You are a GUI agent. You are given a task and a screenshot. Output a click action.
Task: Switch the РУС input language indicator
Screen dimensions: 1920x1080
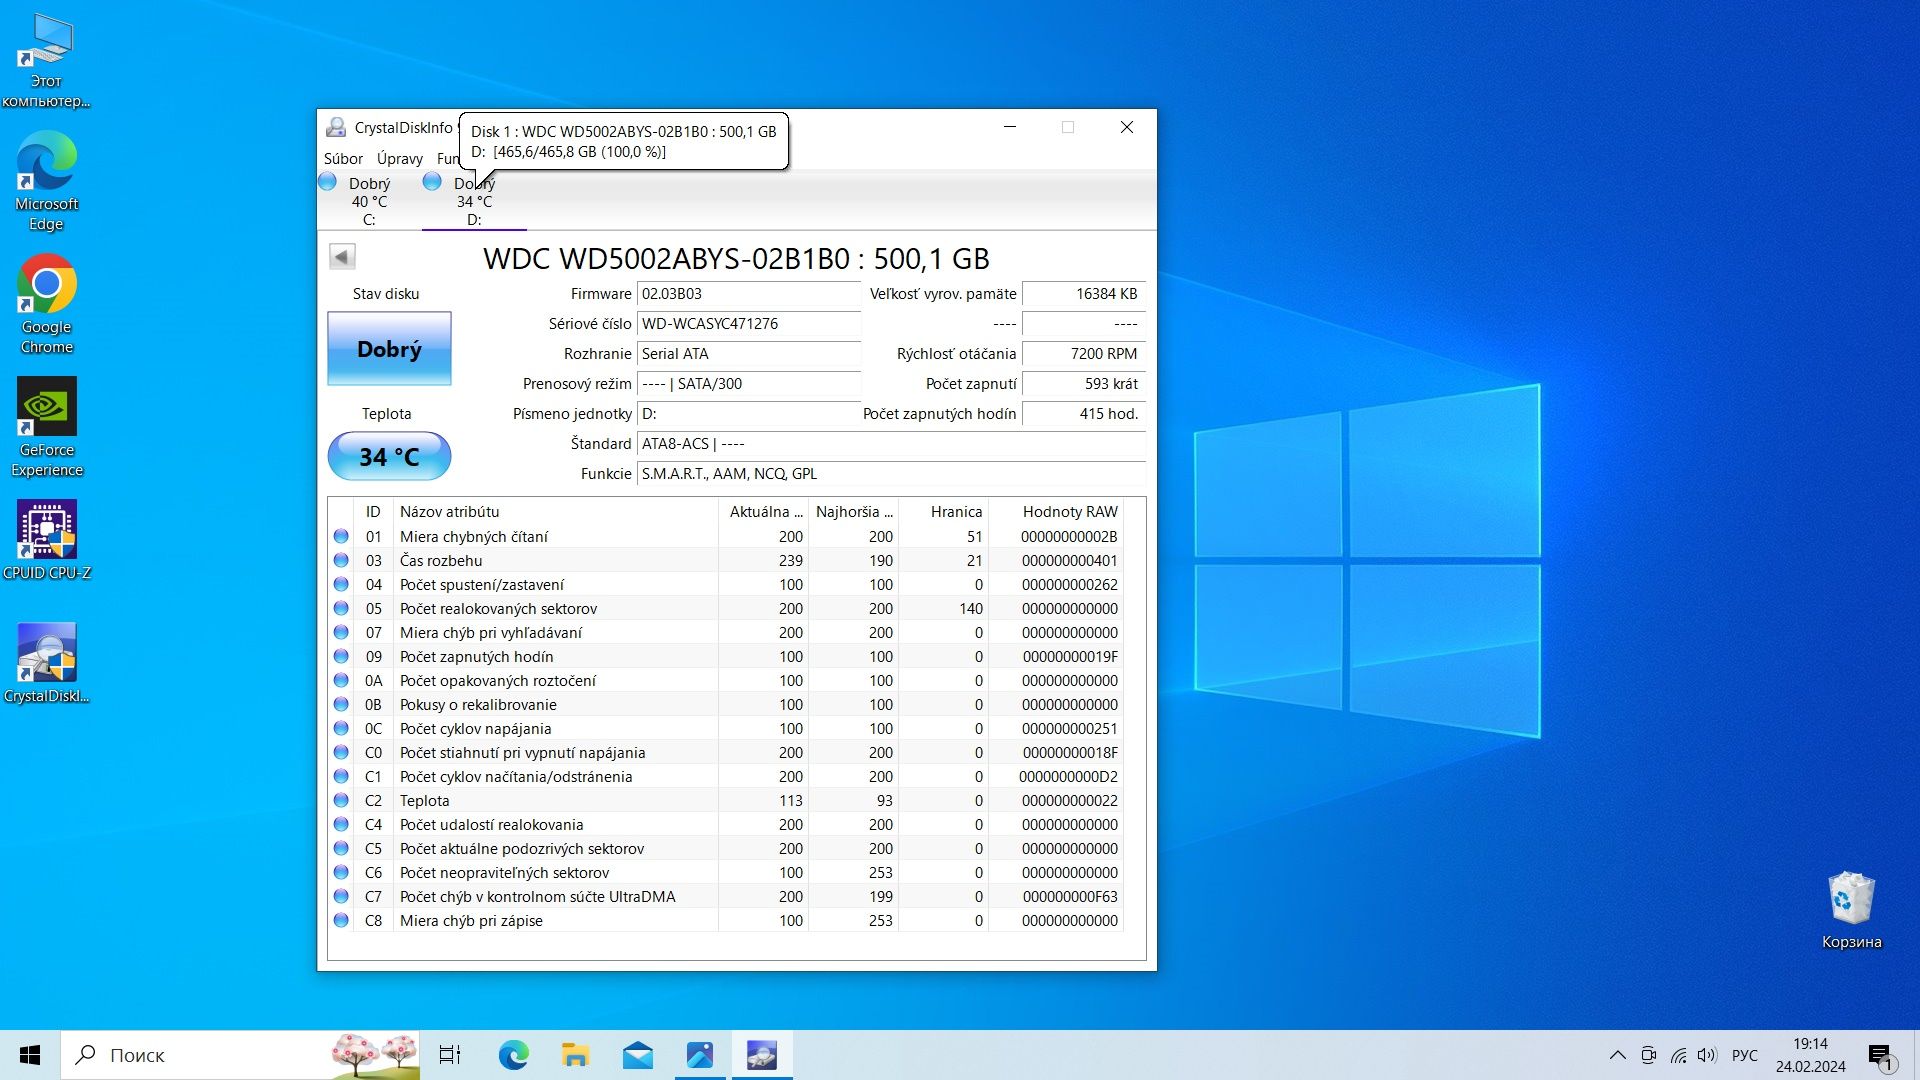(1744, 1055)
